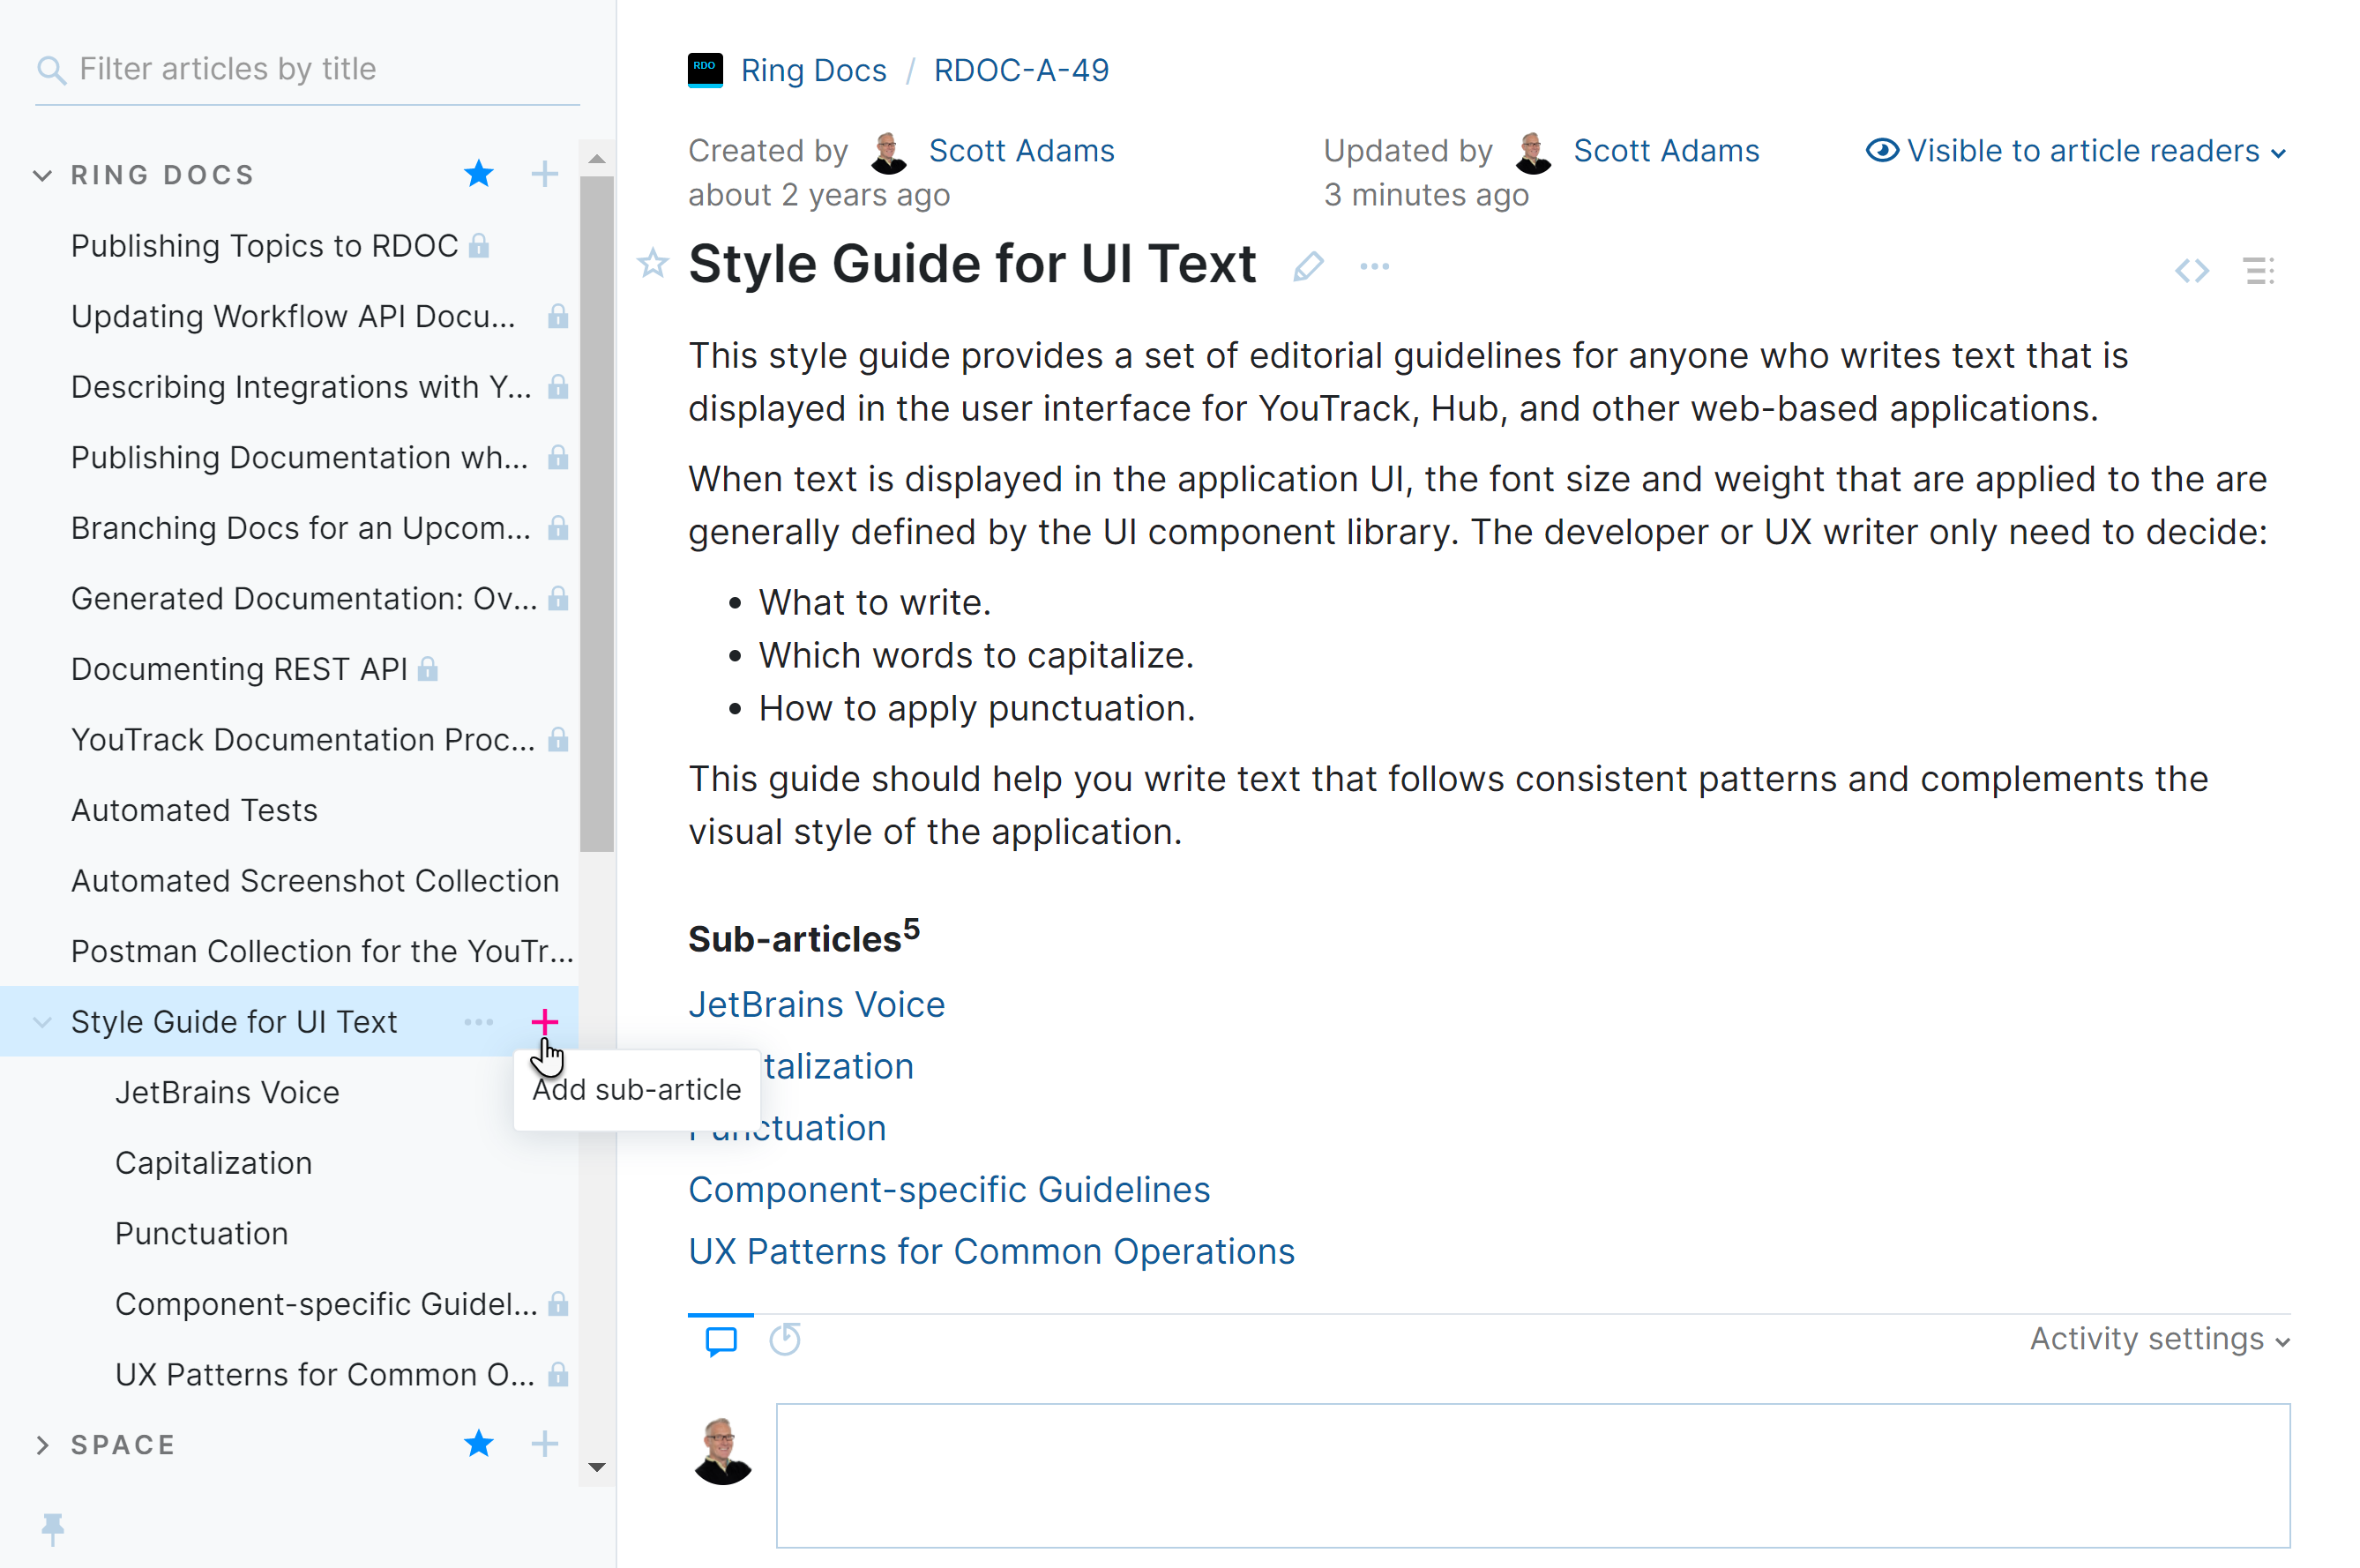Click the pink Add sub-article plus icon
The height and width of the screenshot is (1568, 2360).
click(x=545, y=1022)
